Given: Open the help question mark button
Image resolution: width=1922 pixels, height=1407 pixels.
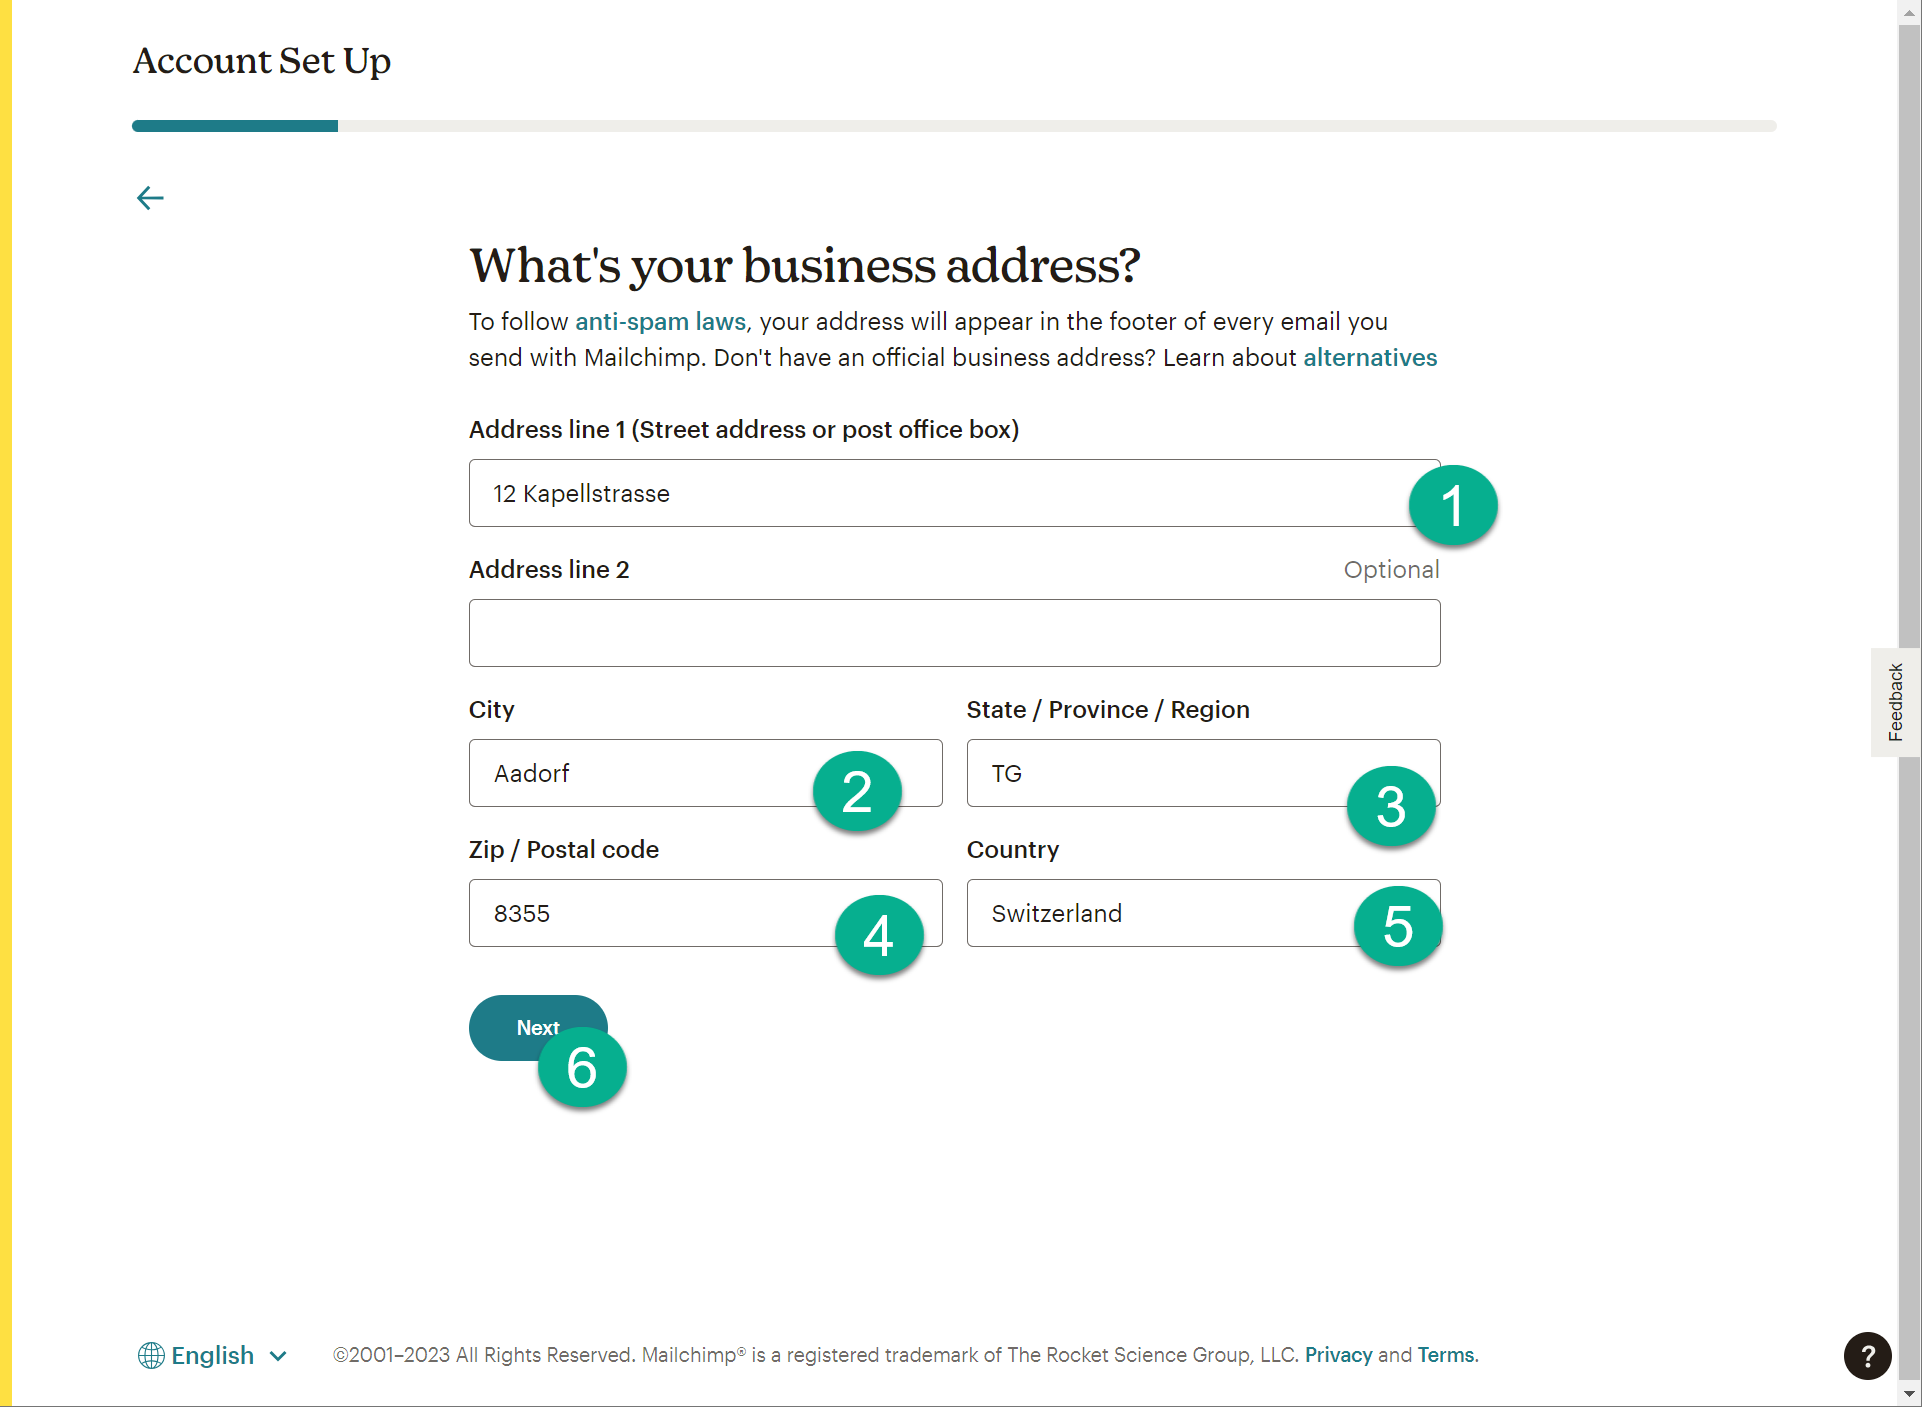Looking at the screenshot, I should (x=1867, y=1356).
